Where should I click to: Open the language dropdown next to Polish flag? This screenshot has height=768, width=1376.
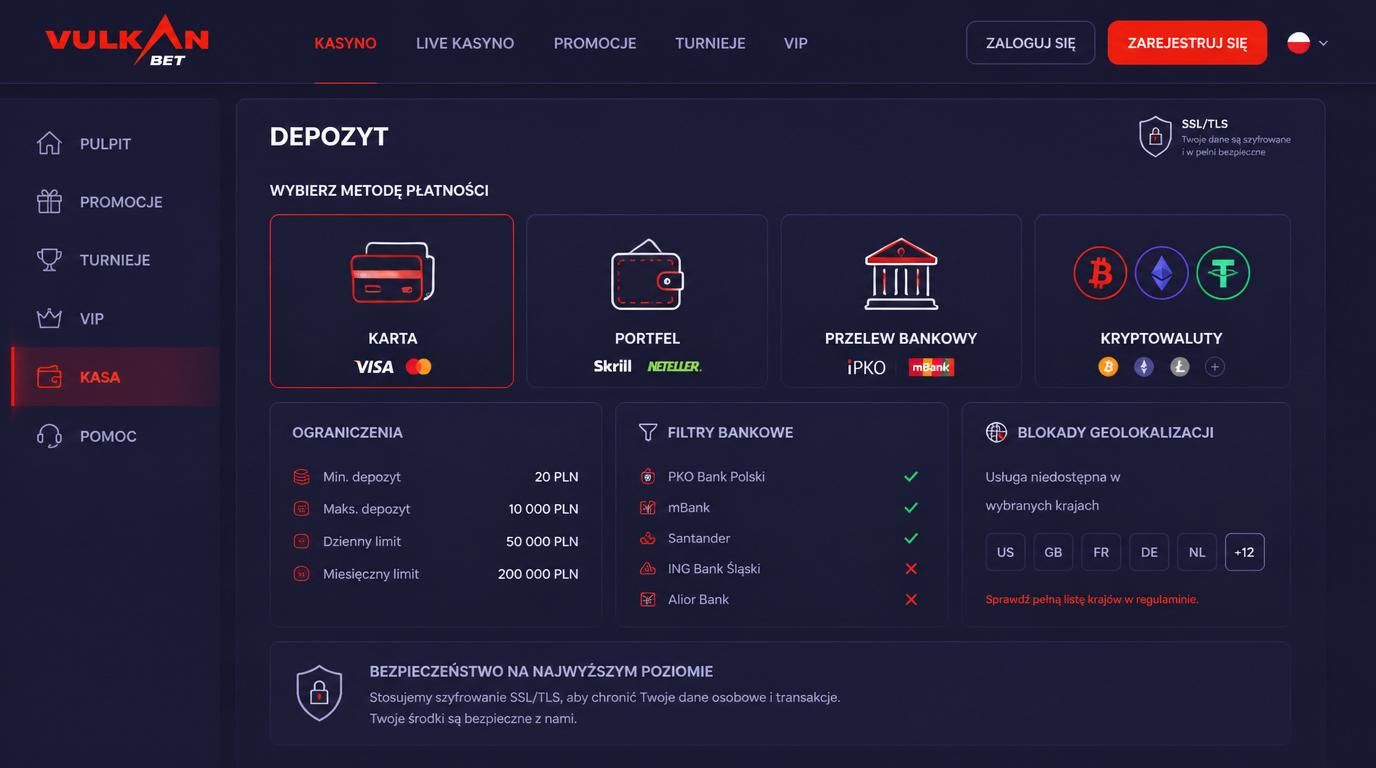point(1324,43)
